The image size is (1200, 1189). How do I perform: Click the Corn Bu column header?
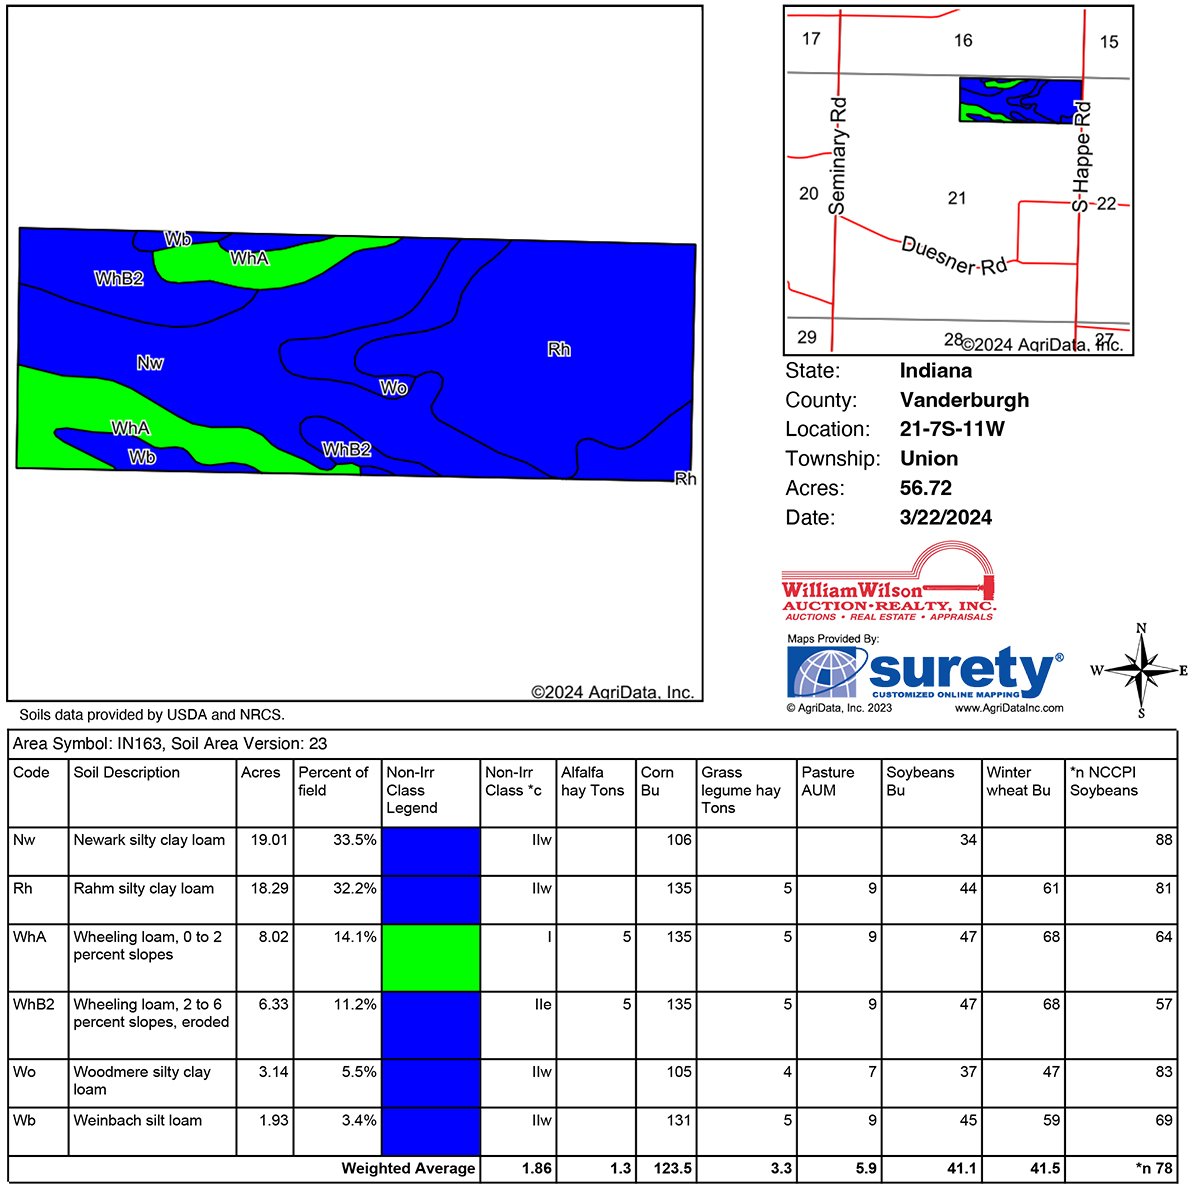657,781
